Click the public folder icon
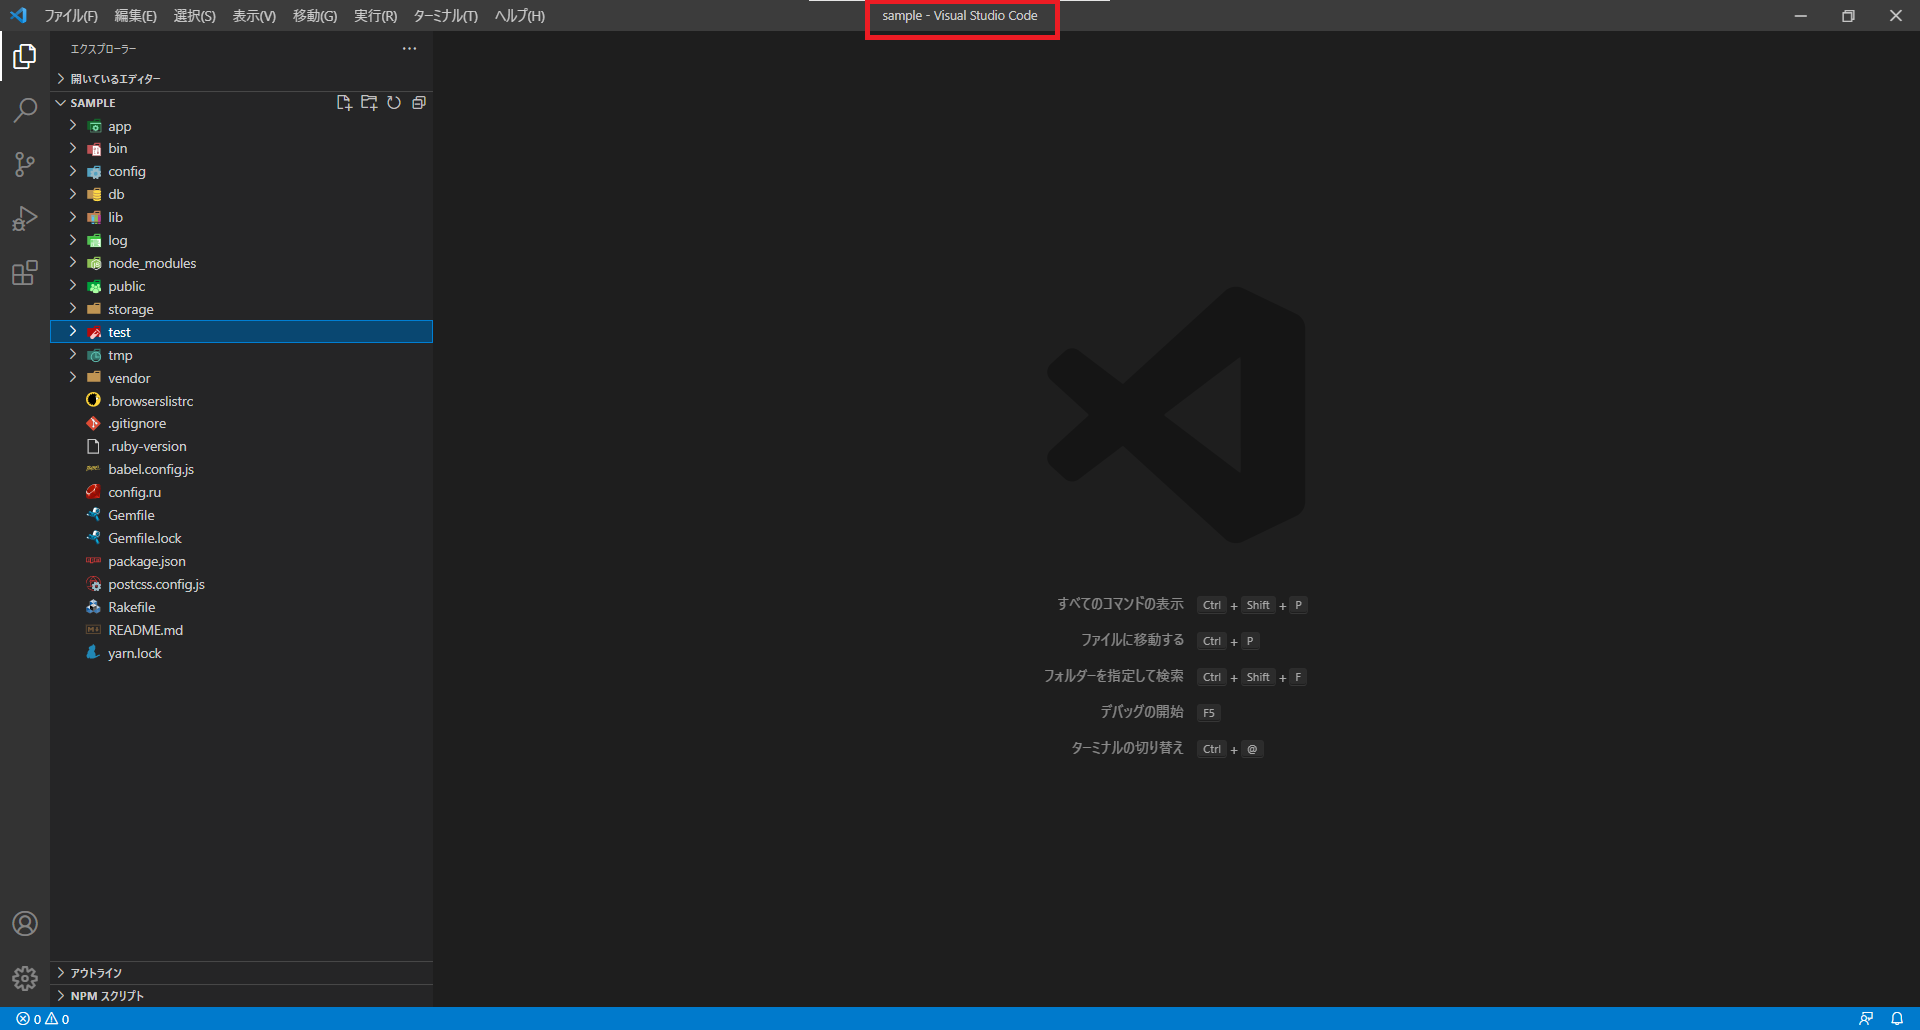This screenshot has width=1920, height=1030. coord(94,287)
